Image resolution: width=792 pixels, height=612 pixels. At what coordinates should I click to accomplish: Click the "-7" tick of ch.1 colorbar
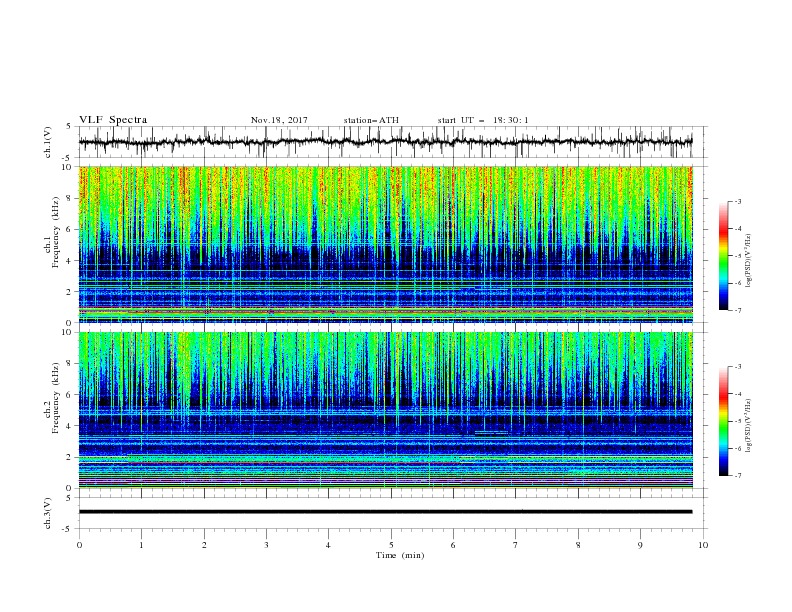(737, 310)
